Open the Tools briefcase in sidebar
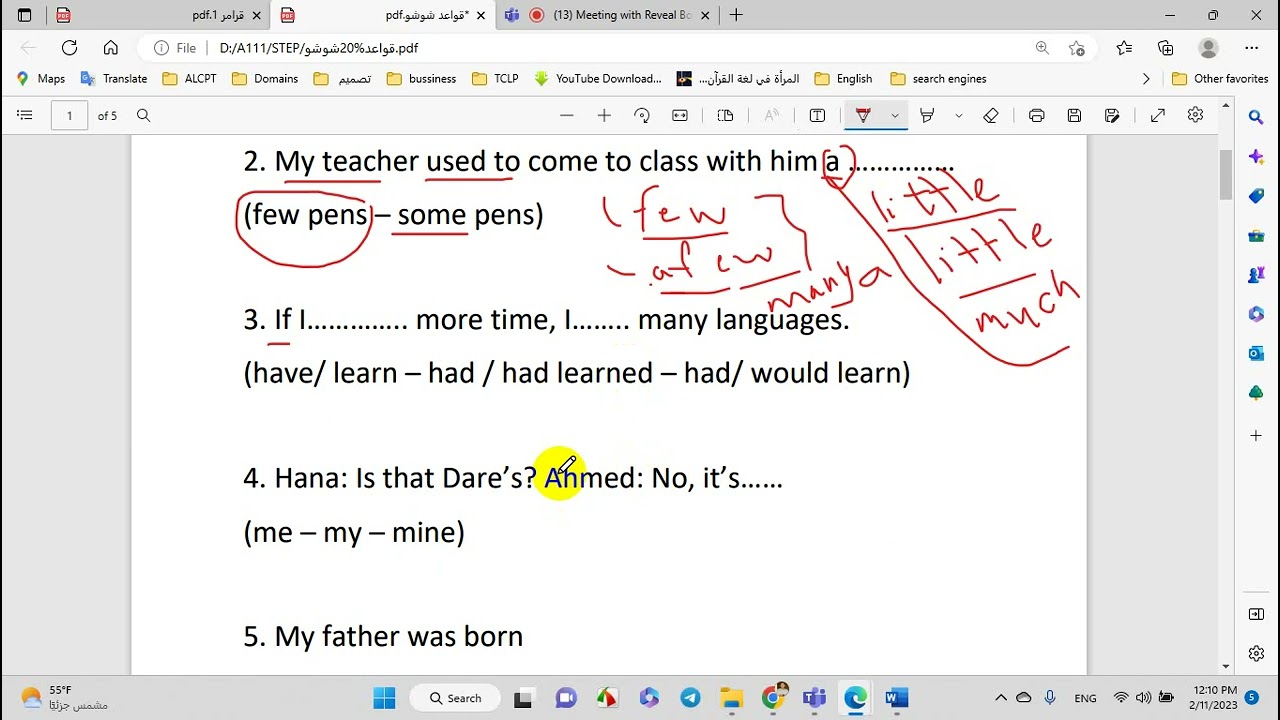Image resolution: width=1280 pixels, height=720 pixels. coord(1256,236)
